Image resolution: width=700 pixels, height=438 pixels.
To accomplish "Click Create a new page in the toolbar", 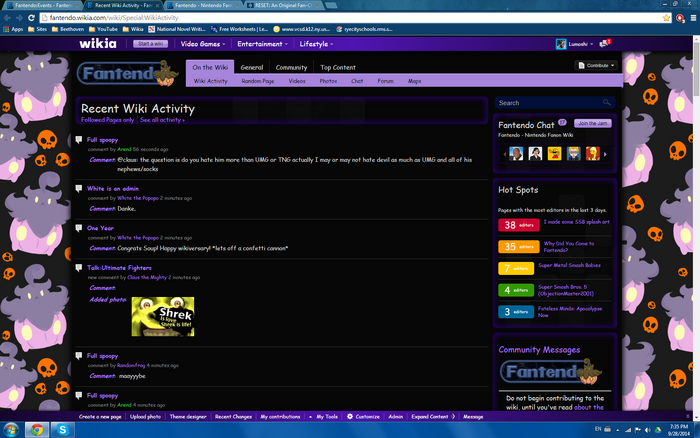I will point(100,416).
